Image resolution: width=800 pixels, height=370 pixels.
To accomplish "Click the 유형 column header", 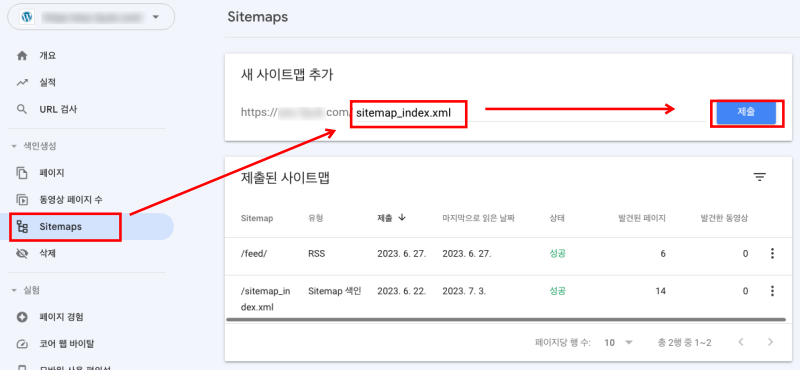I will [316, 218].
